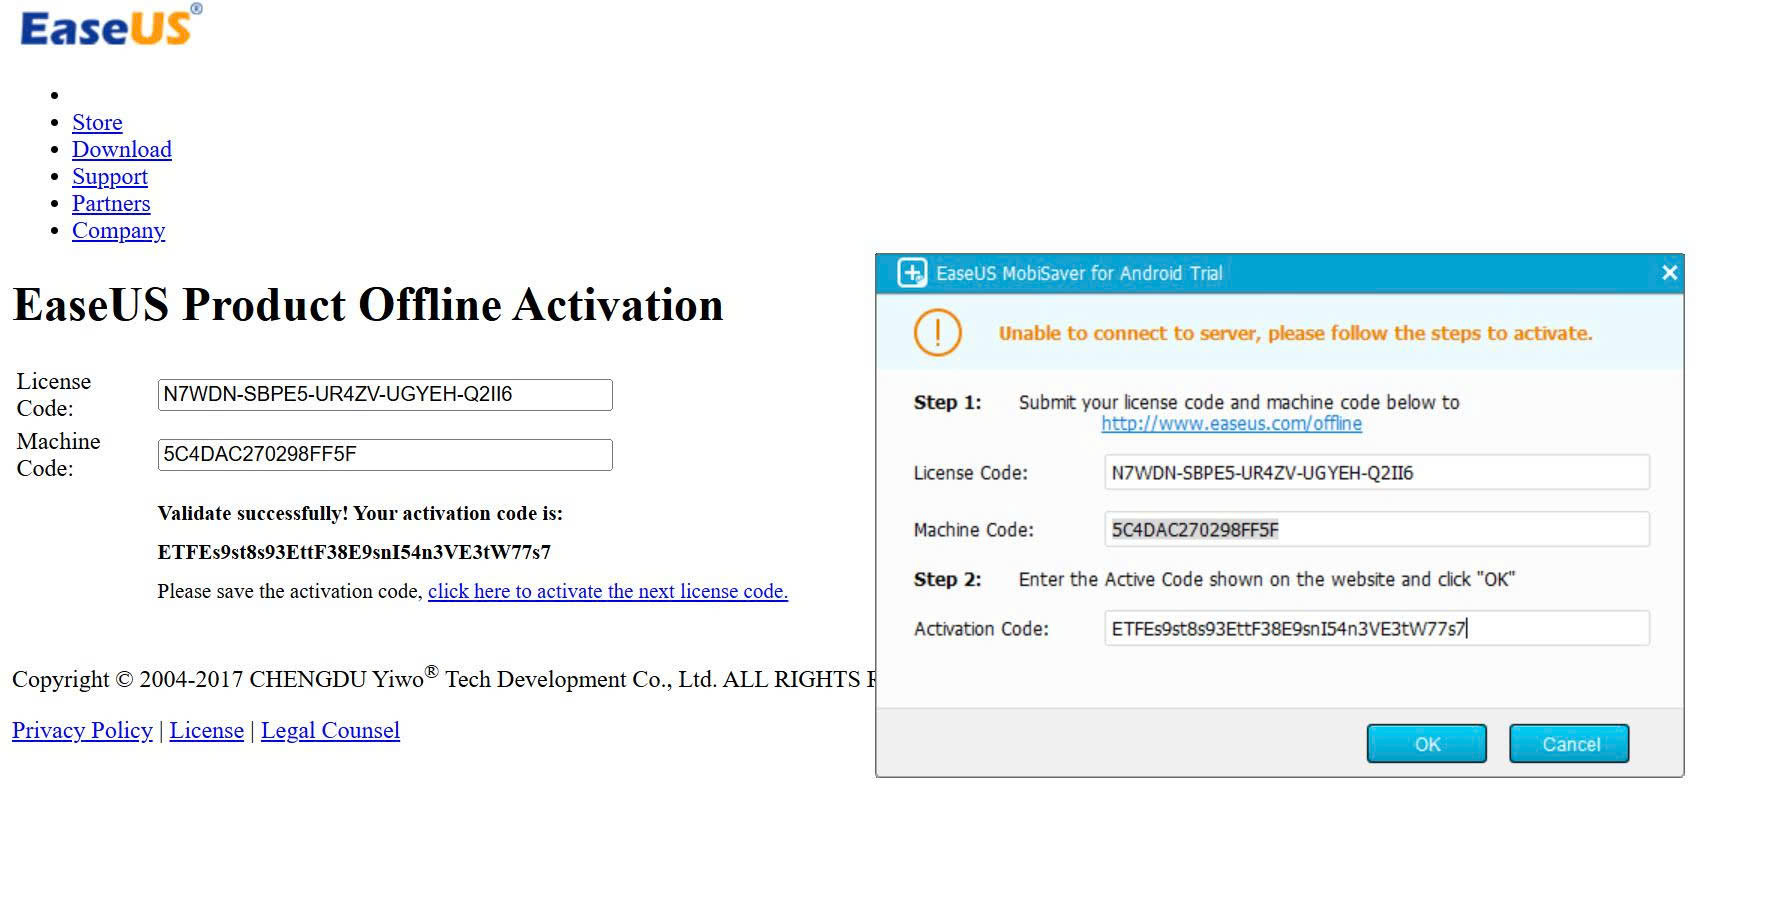Click the orange warning exclamation icon
The height and width of the screenshot is (910, 1776).
click(x=937, y=333)
